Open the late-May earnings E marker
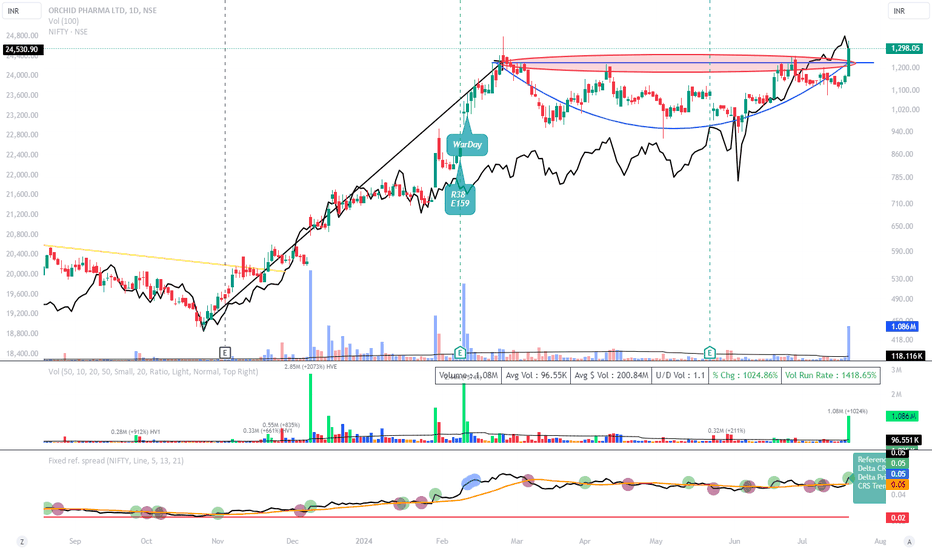Image resolution: width=932 pixels, height=550 pixels. 710,353
